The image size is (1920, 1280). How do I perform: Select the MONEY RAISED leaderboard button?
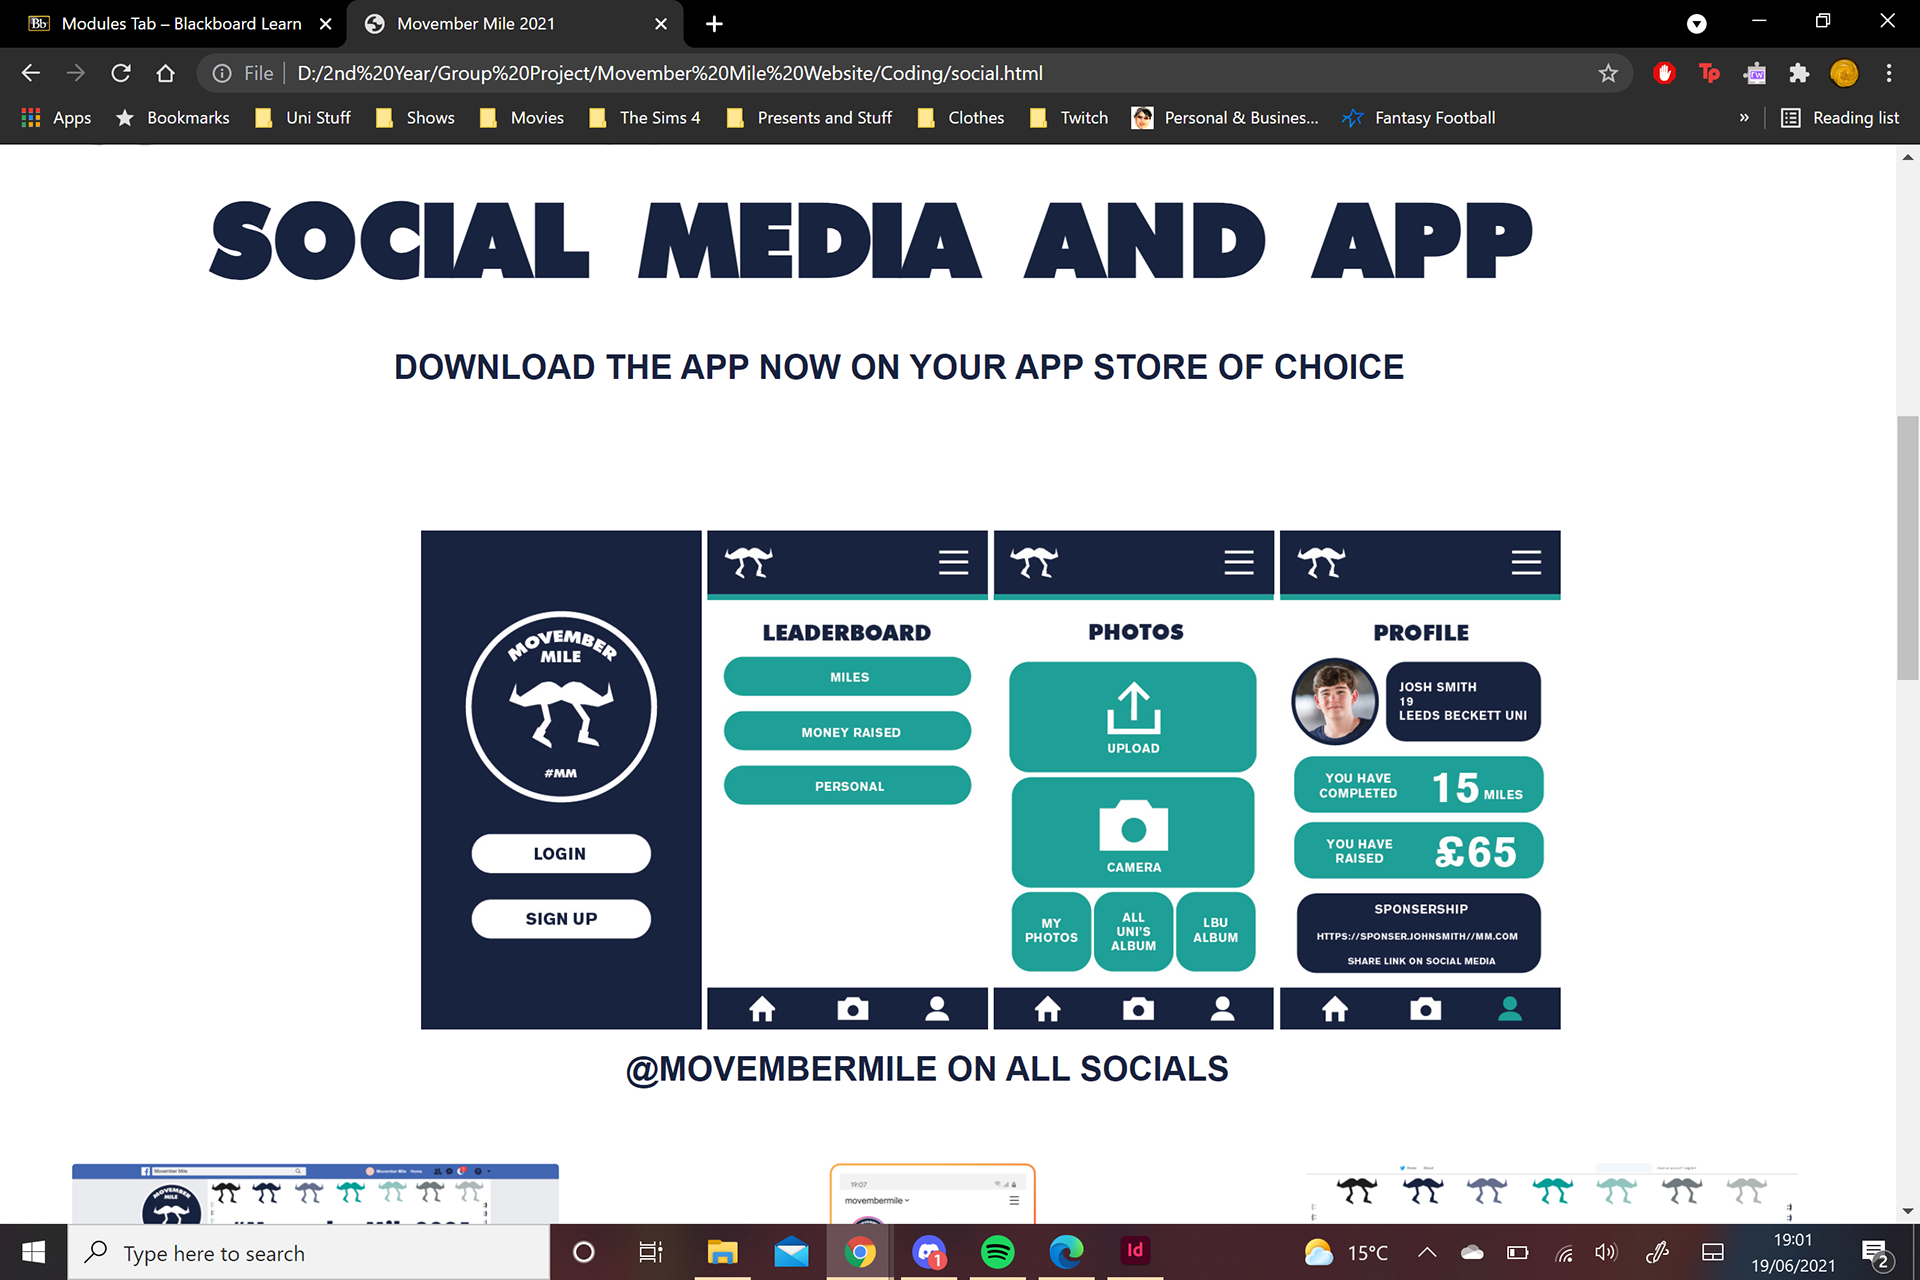(x=847, y=731)
